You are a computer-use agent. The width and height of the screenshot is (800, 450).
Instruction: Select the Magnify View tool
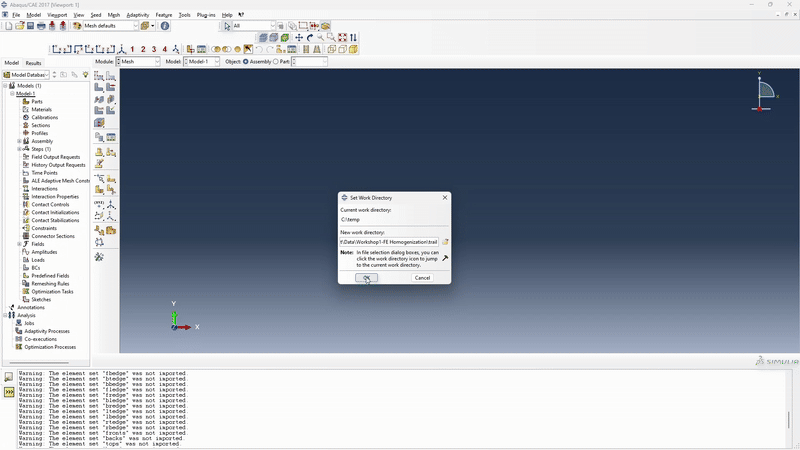click(x=320, y=37)
